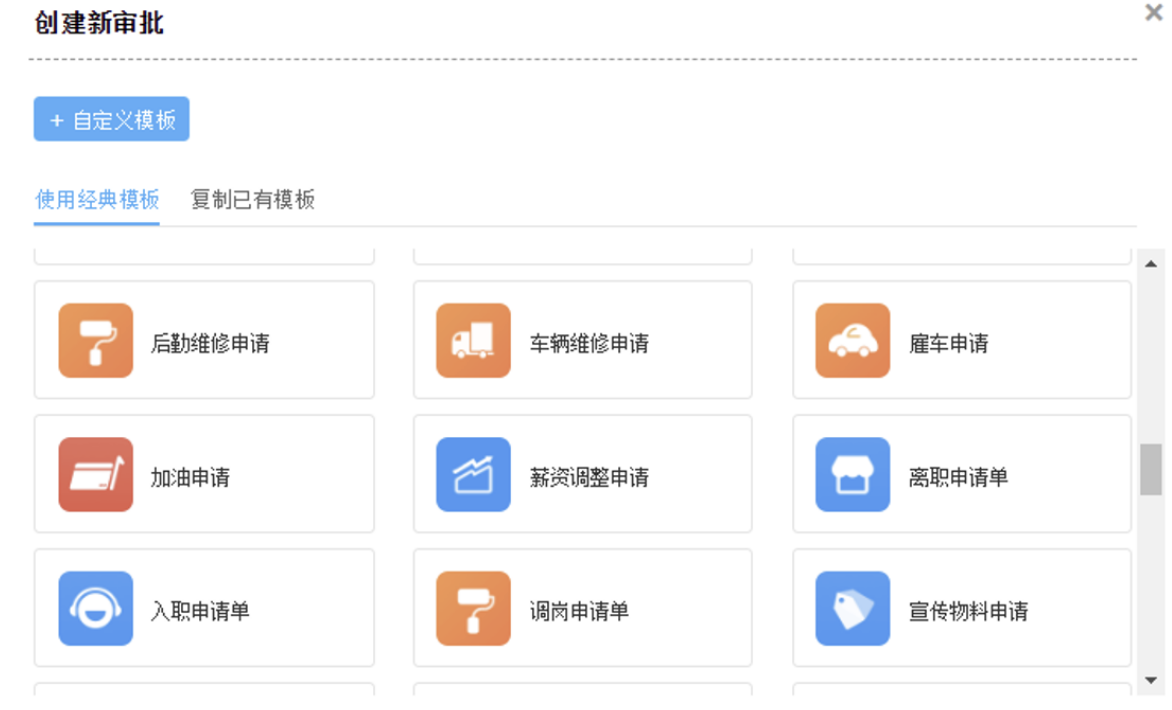Viewport: 1172px width, 710px height.
Task: Click the shop icon for 离职申请单
Action: [852, 475]
